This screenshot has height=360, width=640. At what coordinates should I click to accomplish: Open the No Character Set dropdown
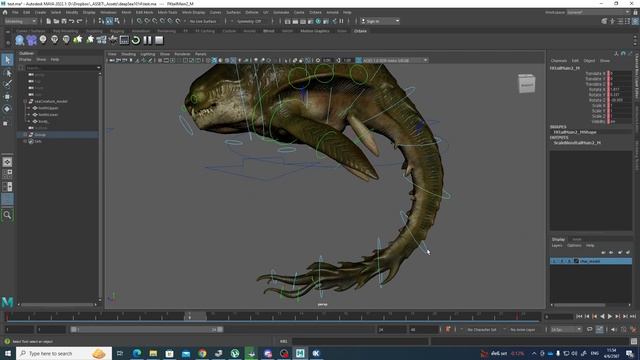click(482, 329)
